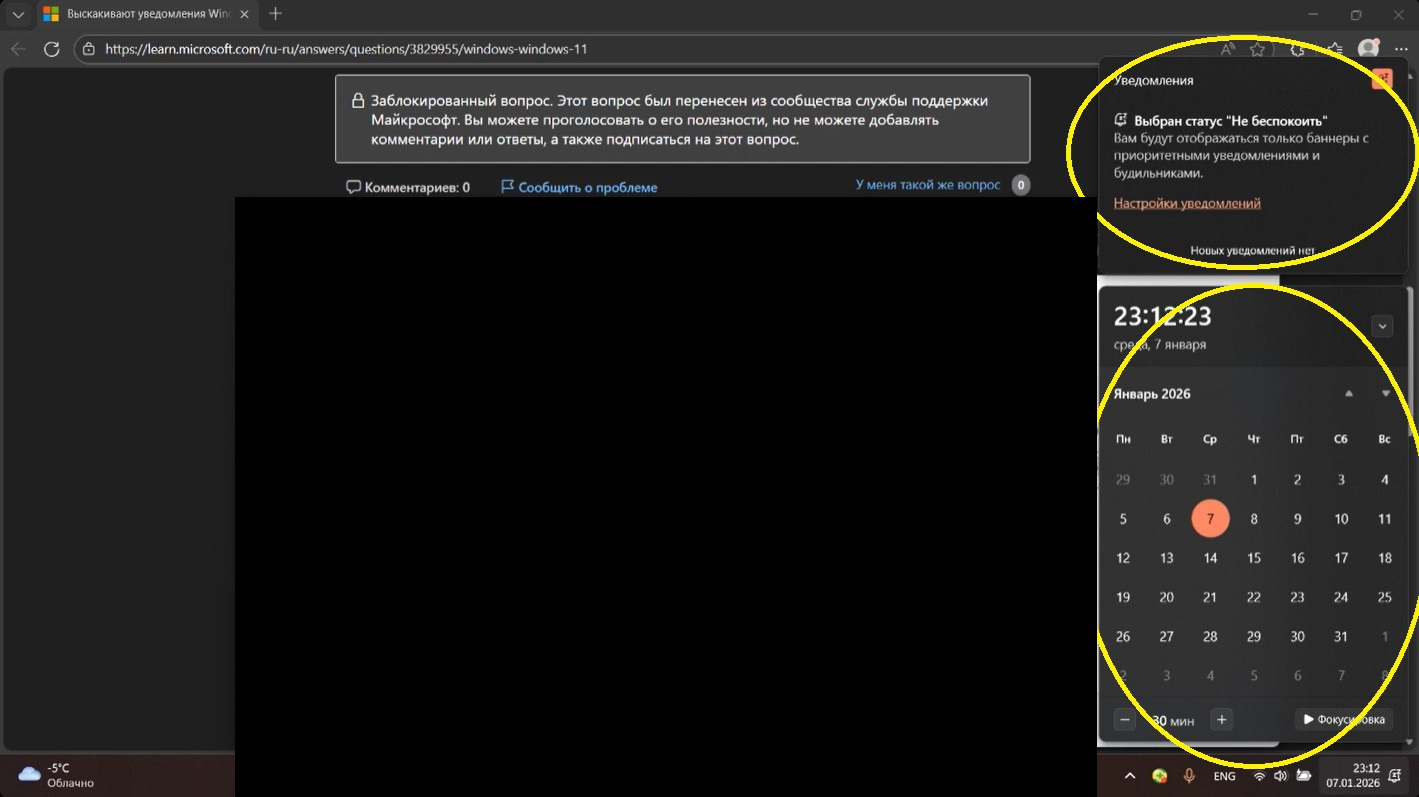The height and width of the screenshot is (797, 1419).
Task: Click the Read Aloud icon in address bar
Action: pos(1227,48)
